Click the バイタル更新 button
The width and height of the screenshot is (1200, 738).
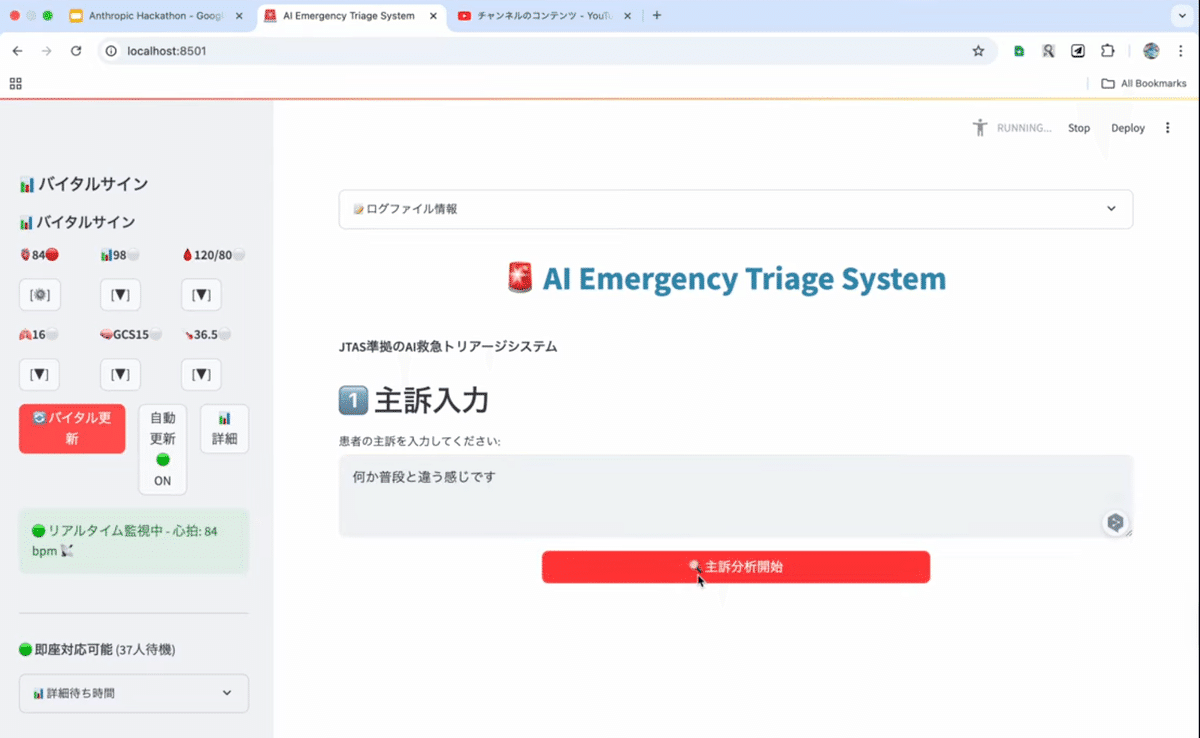tap(72, 429)
